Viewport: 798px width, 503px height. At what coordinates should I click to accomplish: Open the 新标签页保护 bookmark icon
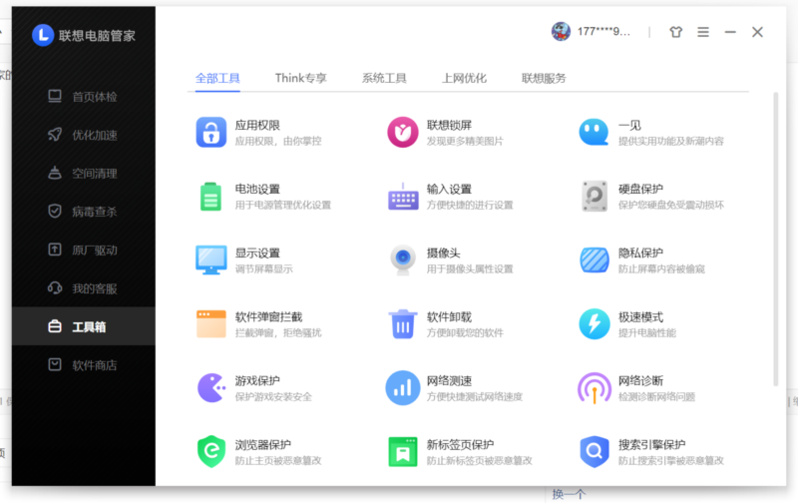tap(403, 452)
